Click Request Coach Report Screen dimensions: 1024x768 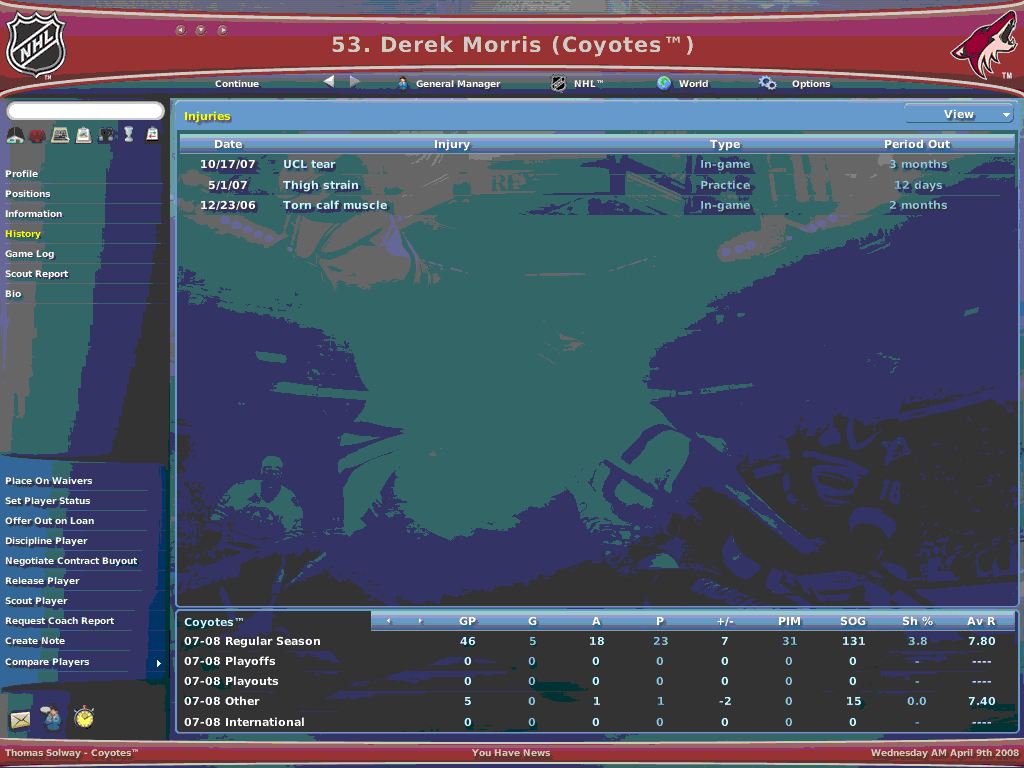tap(59, 621)
